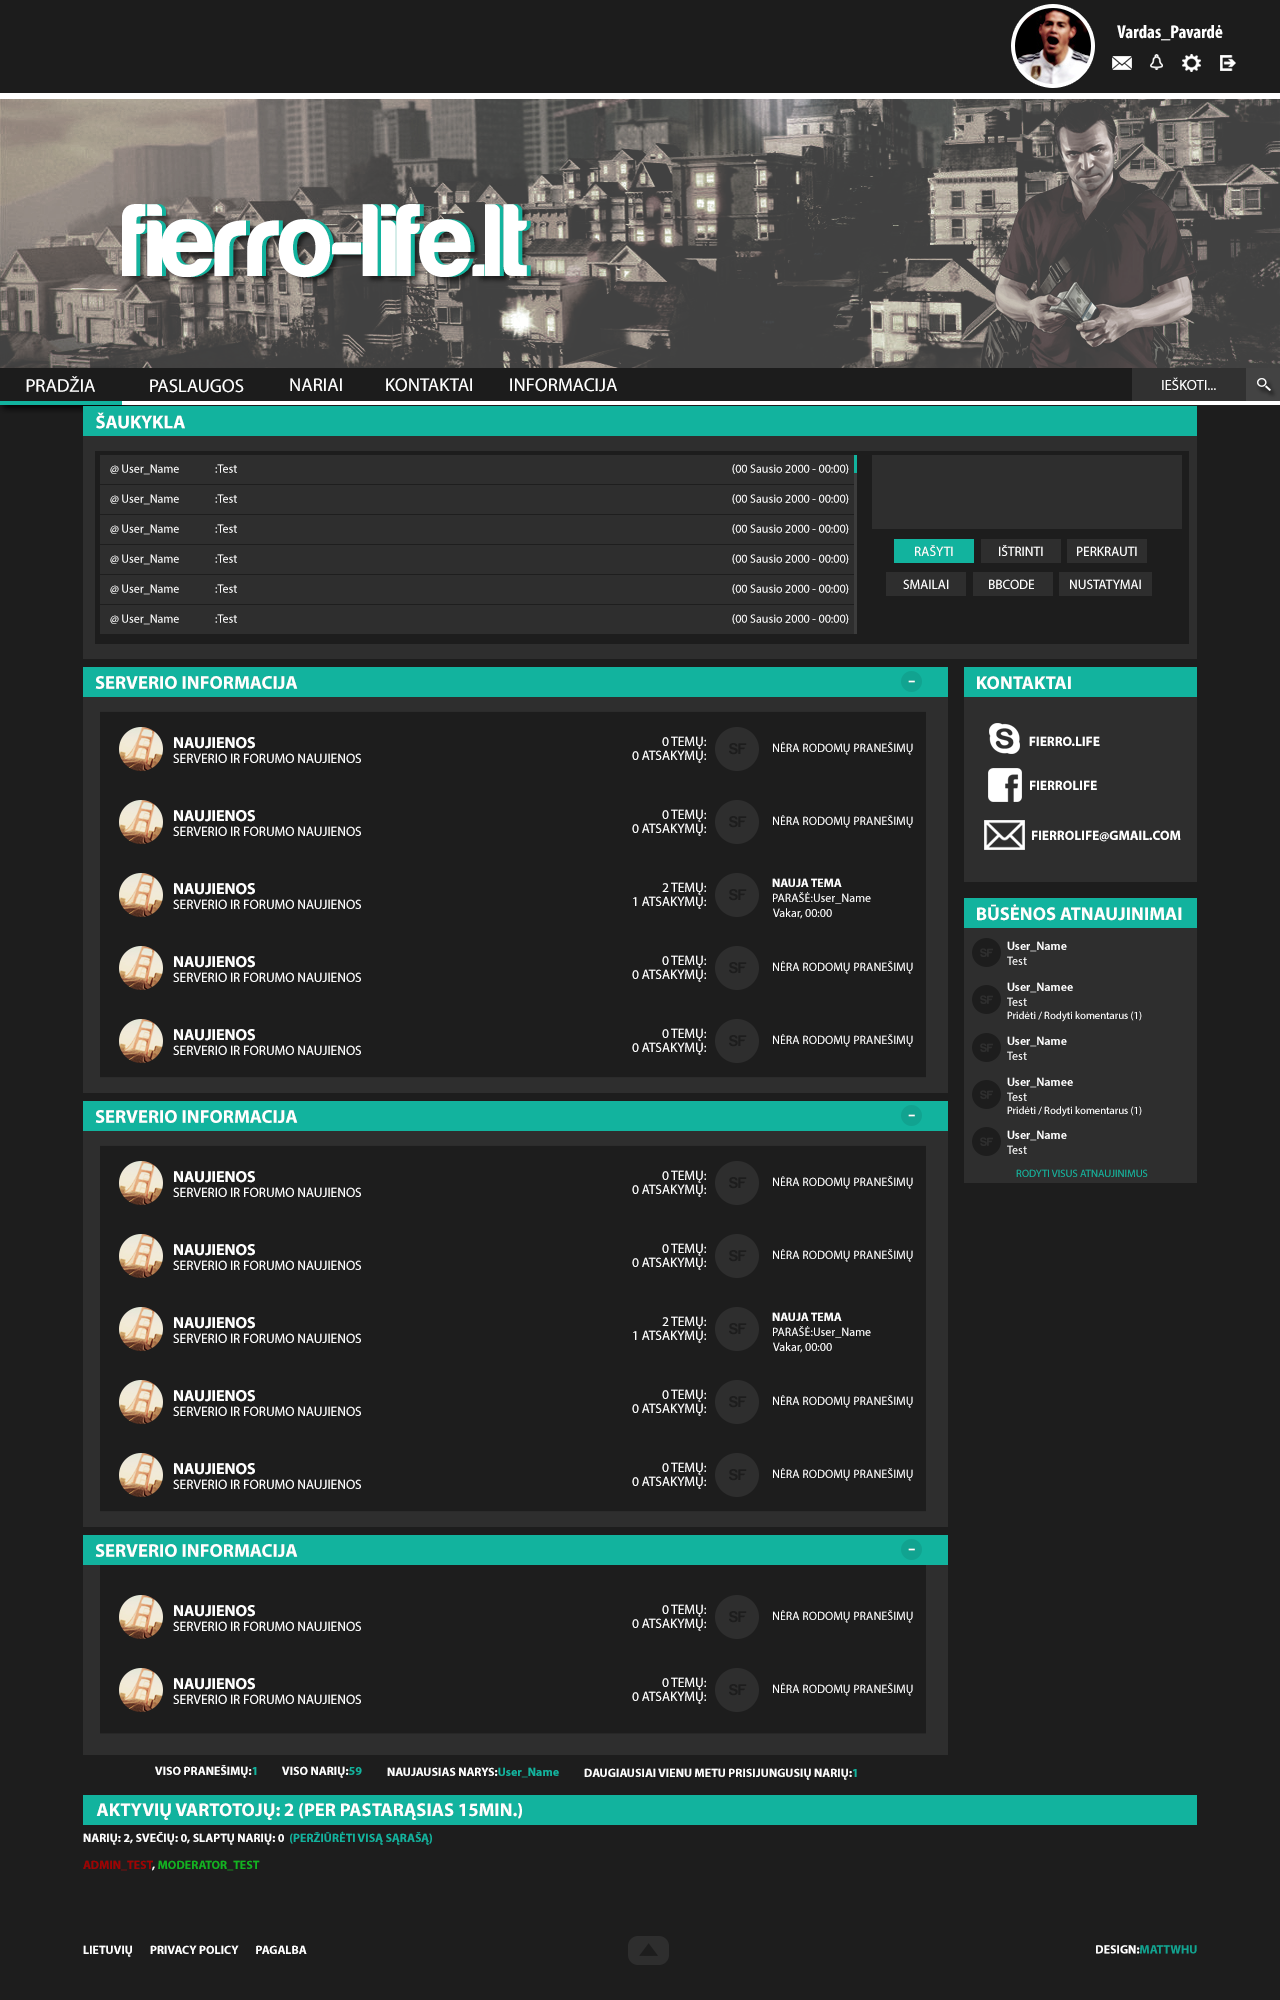Click the shoutbox message text area
Image resolution: width=1280 pixels, height=2000 pixels.
pos(1027,492)
